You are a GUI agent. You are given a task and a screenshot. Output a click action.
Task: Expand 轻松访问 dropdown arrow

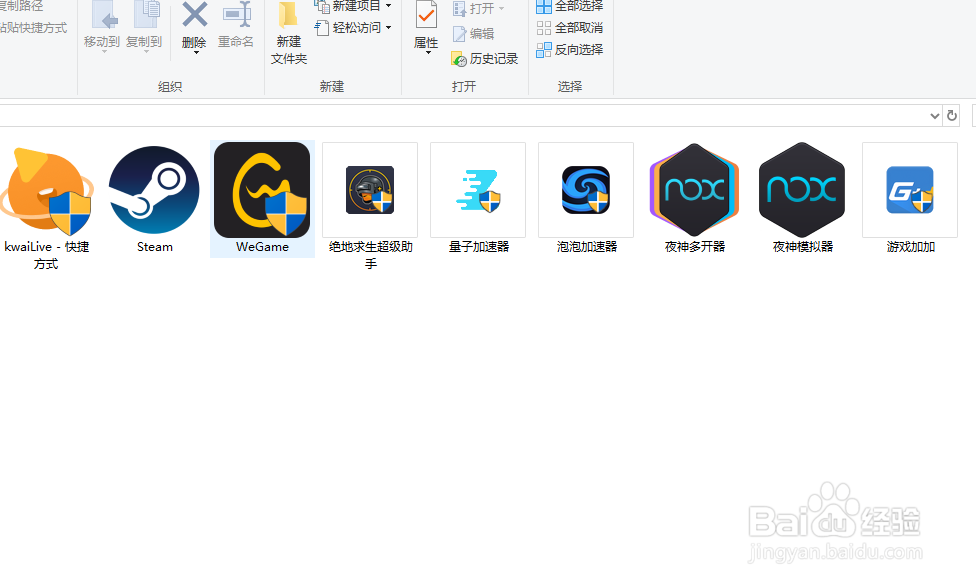(388, 27)
